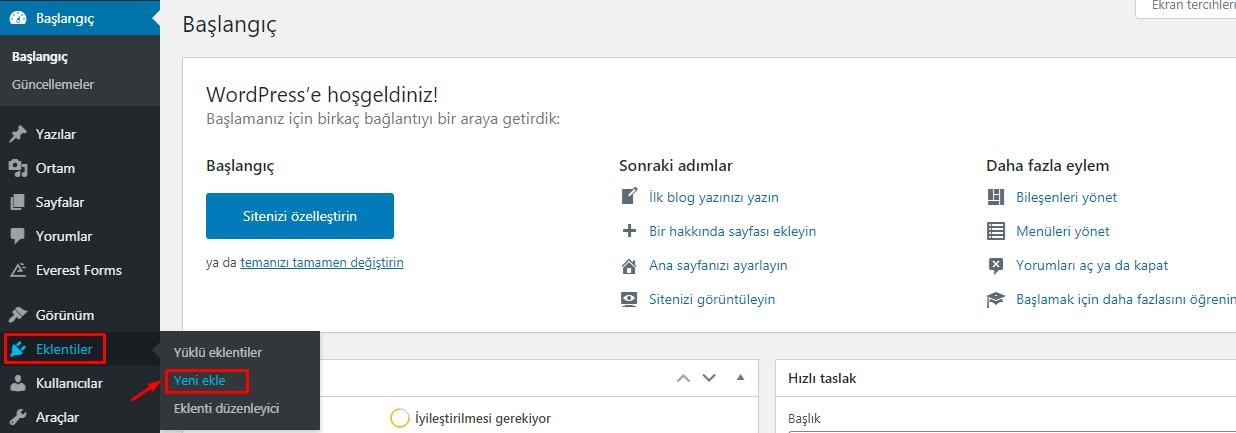Click the Yazılar pushpin icon
This screenshot has height=433, width=1236.
18,134
